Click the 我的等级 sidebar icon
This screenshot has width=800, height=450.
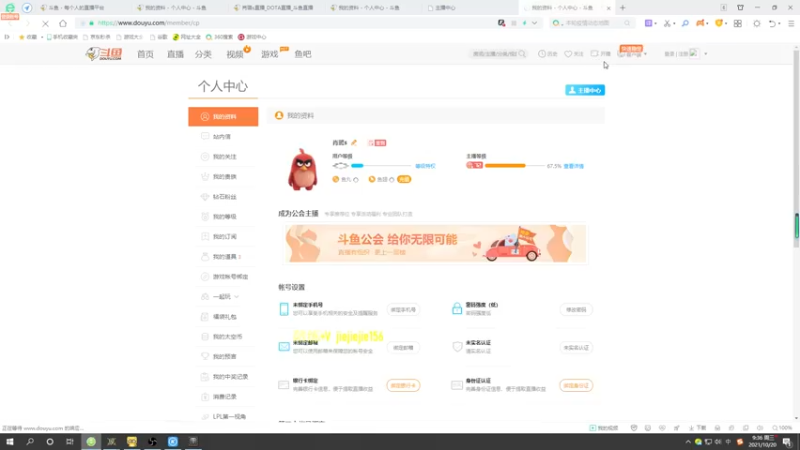click(x=205, y=216)
